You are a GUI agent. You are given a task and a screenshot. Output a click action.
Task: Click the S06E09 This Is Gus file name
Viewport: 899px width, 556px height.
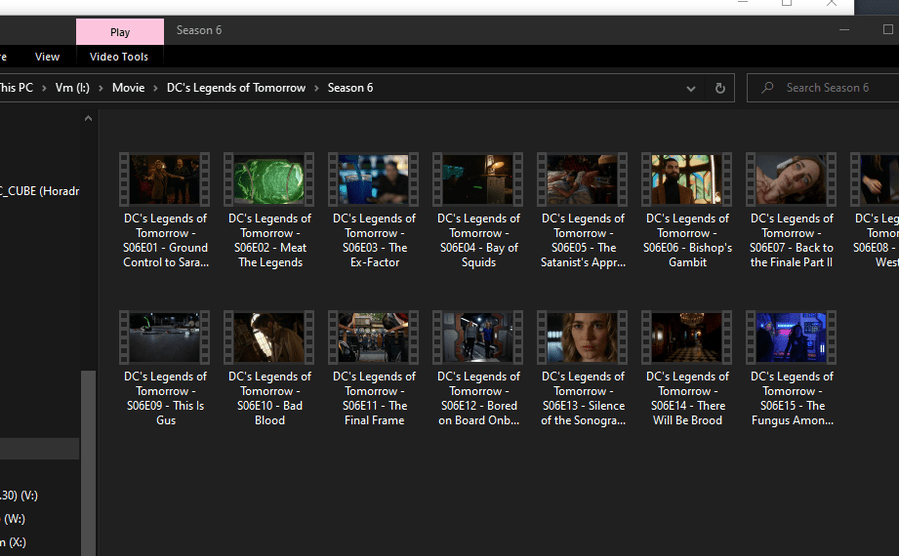(x=165, y=398)
